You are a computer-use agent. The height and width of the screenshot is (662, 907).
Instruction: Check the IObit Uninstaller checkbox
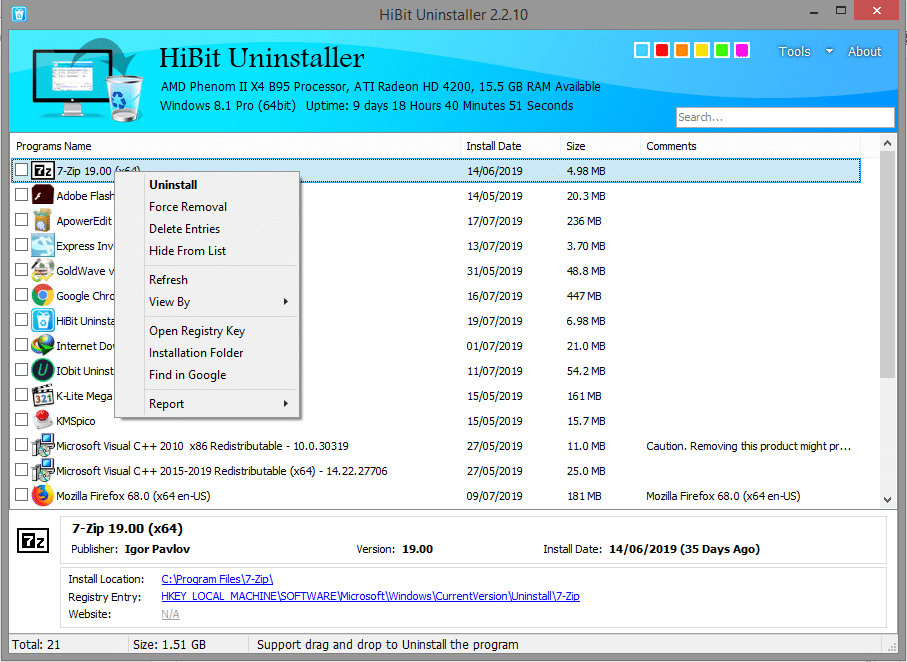(21, 370)
